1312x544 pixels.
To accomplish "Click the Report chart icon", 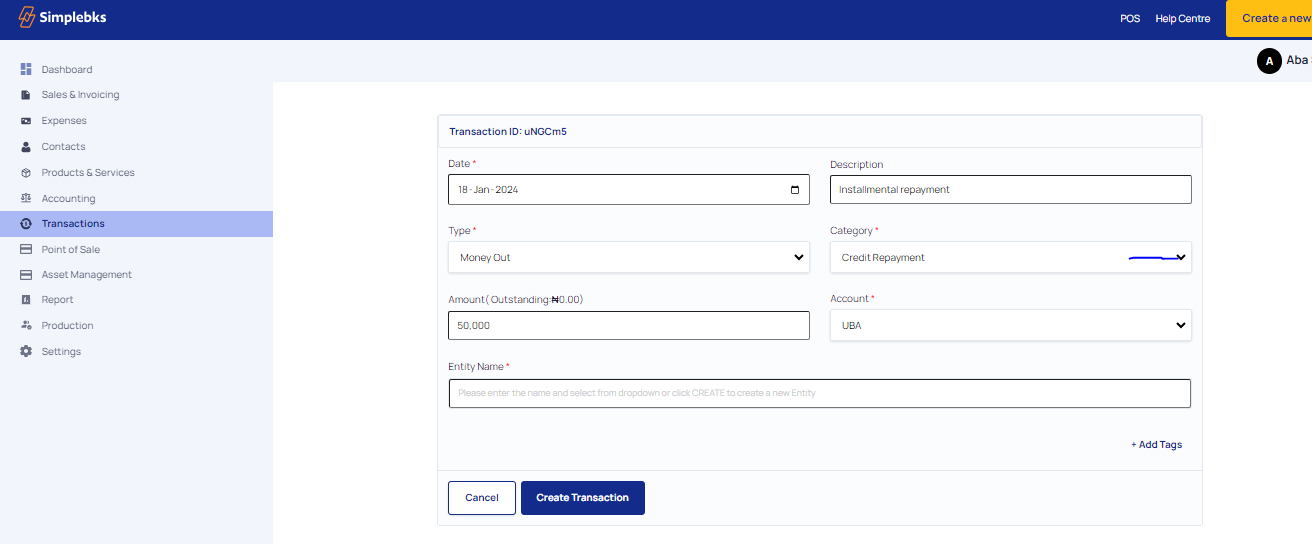I will [26, 300].
